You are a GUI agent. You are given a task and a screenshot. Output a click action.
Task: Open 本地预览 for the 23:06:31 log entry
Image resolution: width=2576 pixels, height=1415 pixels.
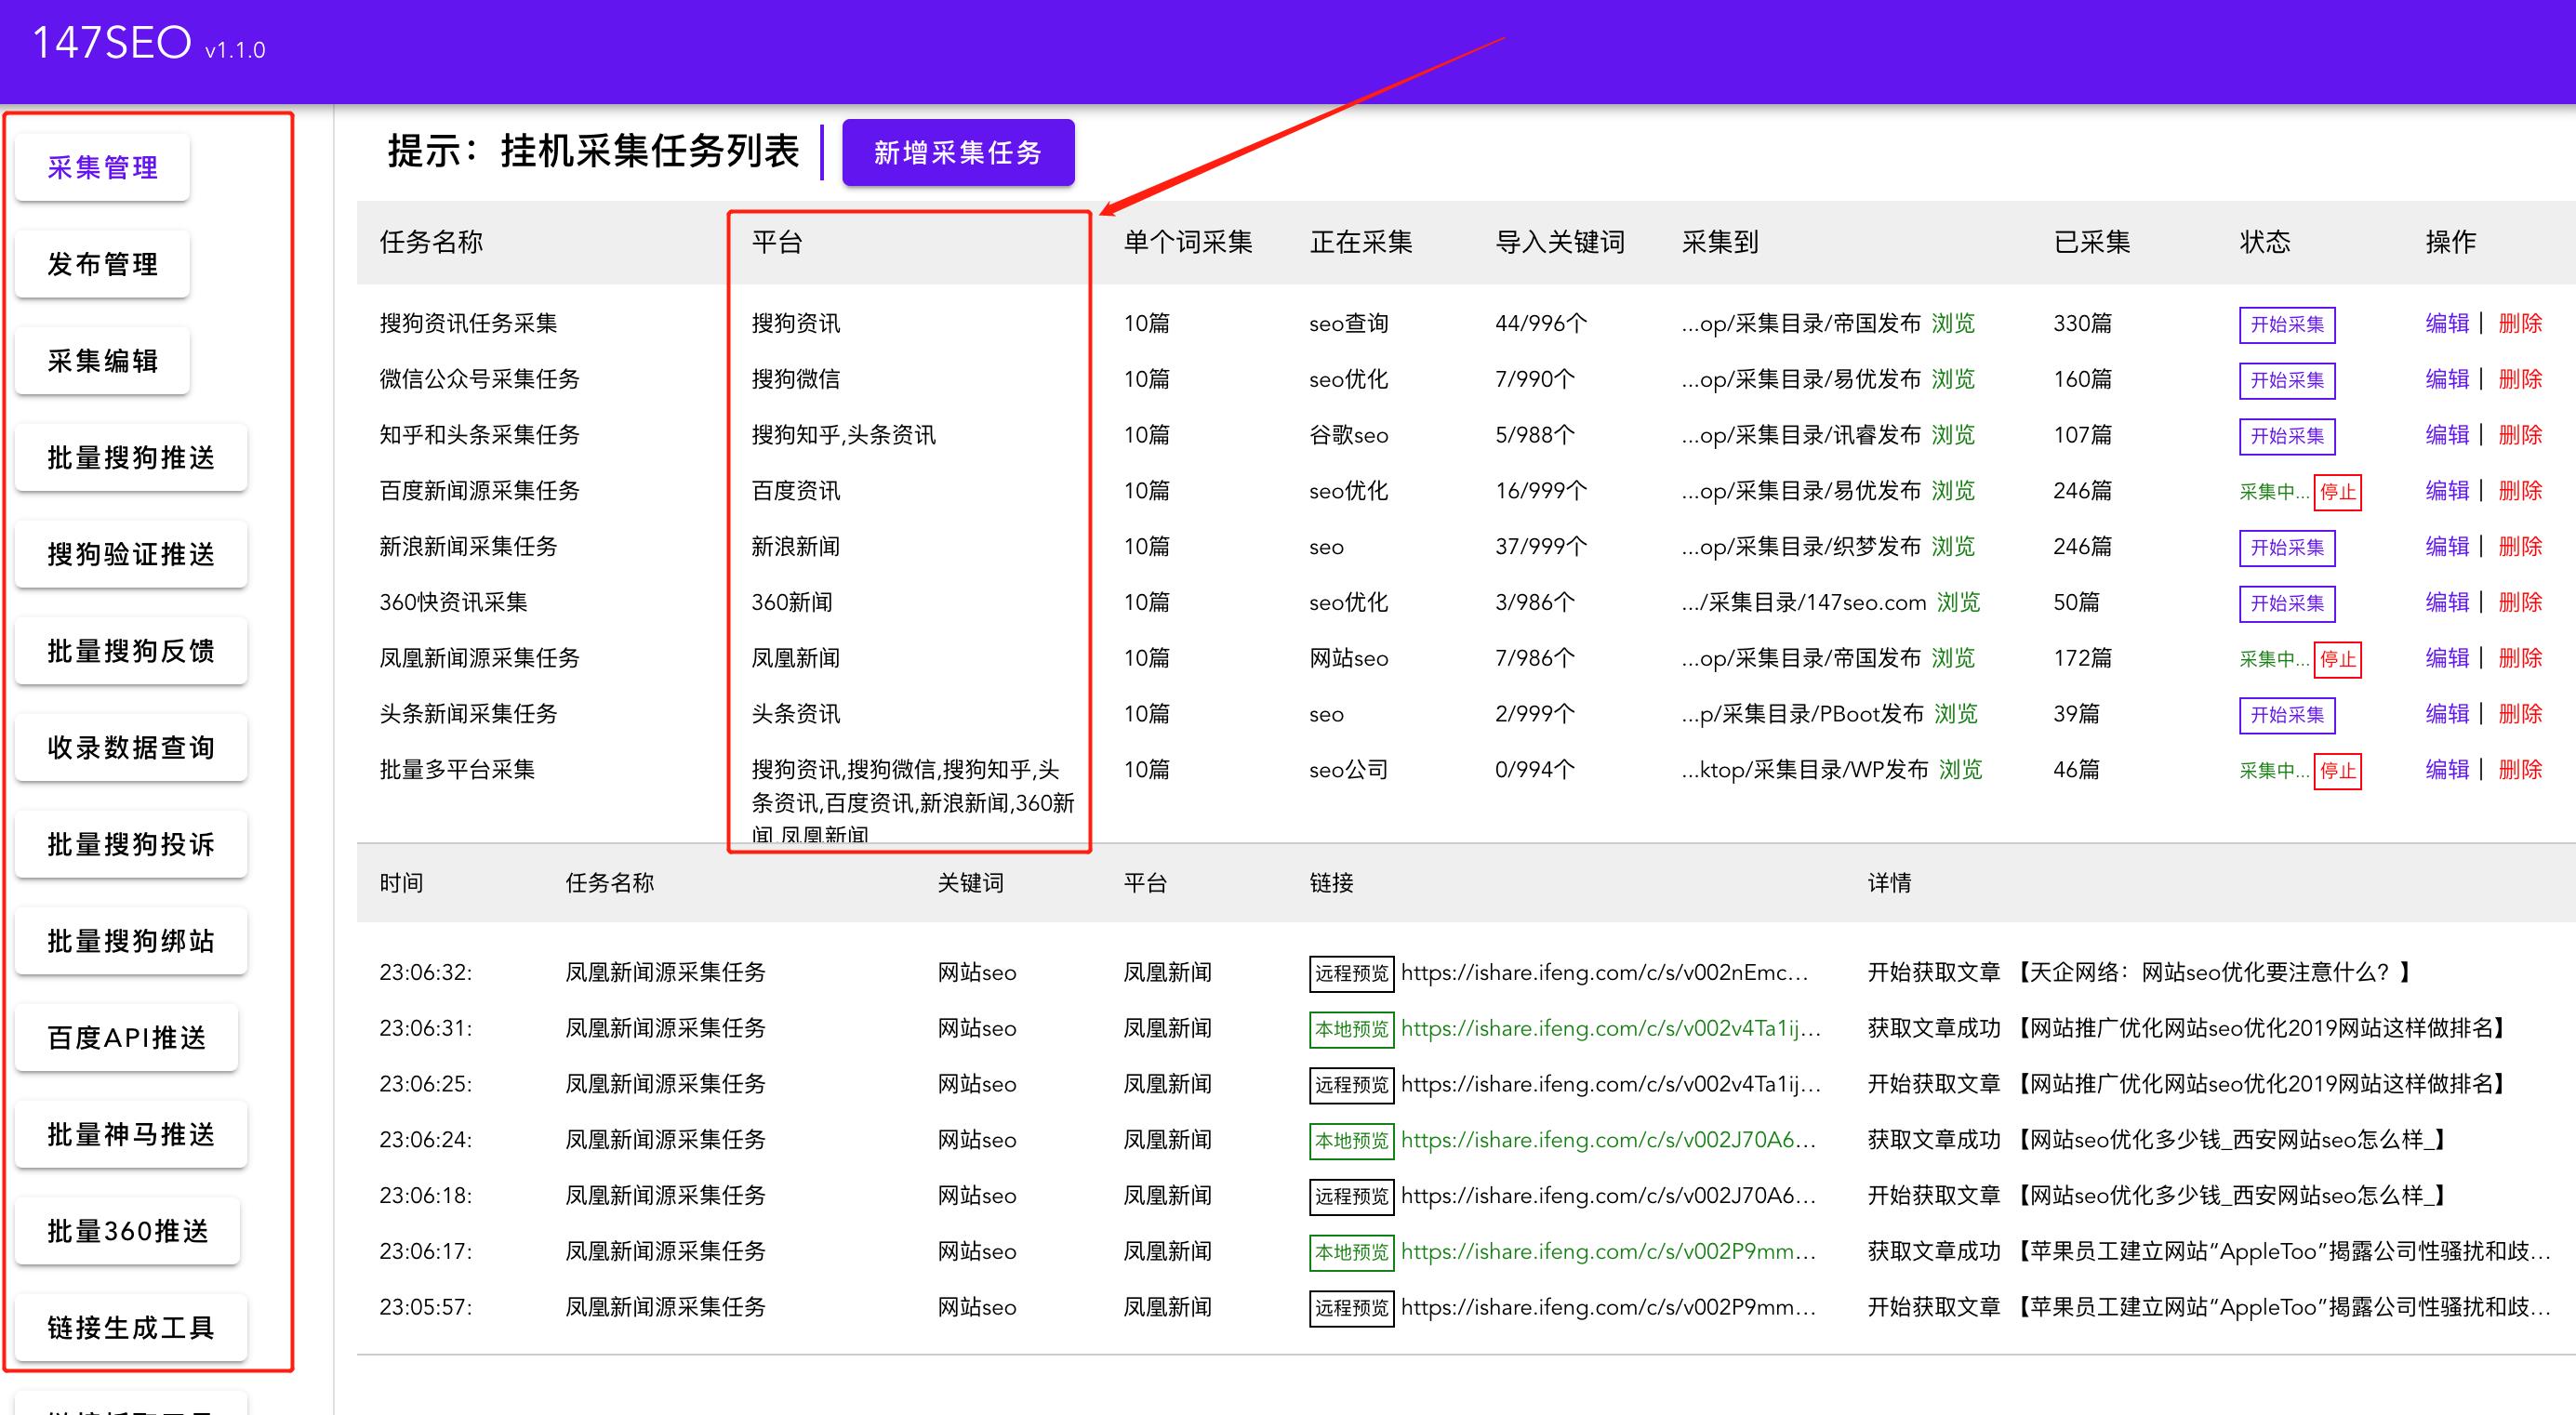[1352, 1029]
